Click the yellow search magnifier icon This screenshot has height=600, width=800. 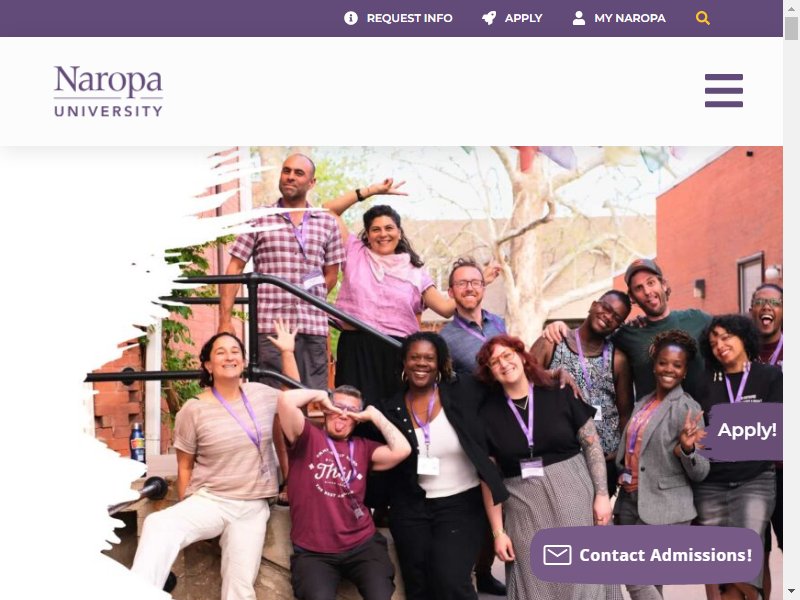[703, 18]
